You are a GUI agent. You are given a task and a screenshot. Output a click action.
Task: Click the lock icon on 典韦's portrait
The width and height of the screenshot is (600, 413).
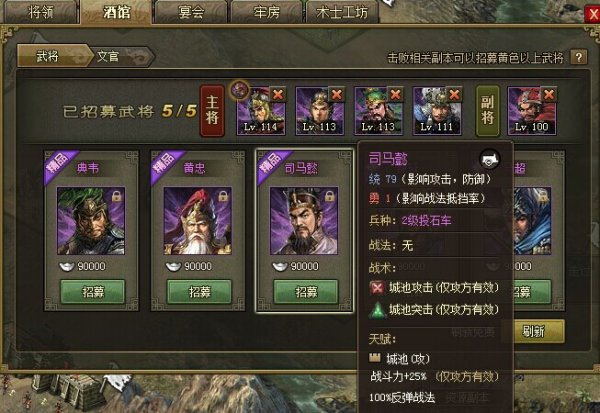click(x=116, y=196)
